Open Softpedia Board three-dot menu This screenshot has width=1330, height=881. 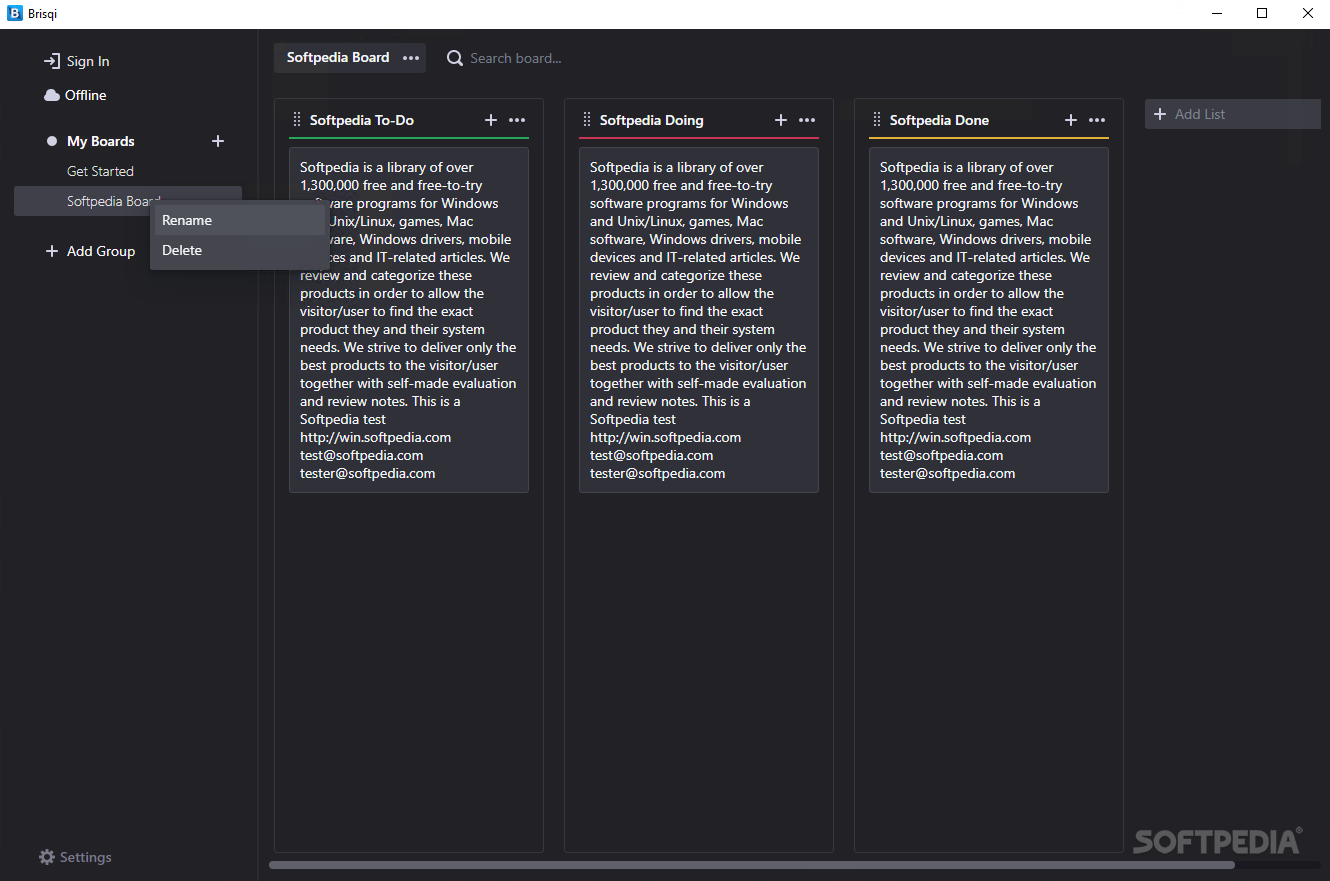click(x=411, y=58)
